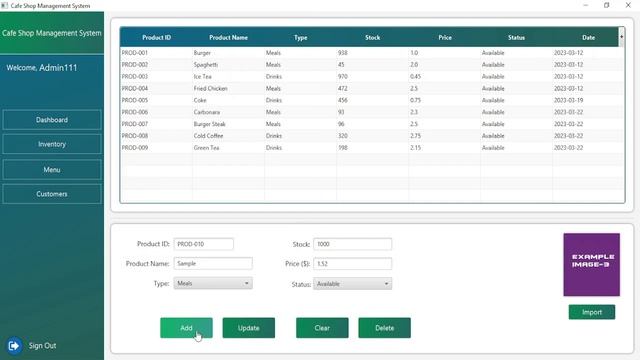
Task: Close the Cafe Shop Management System window
Action: (x=628, y=5)
